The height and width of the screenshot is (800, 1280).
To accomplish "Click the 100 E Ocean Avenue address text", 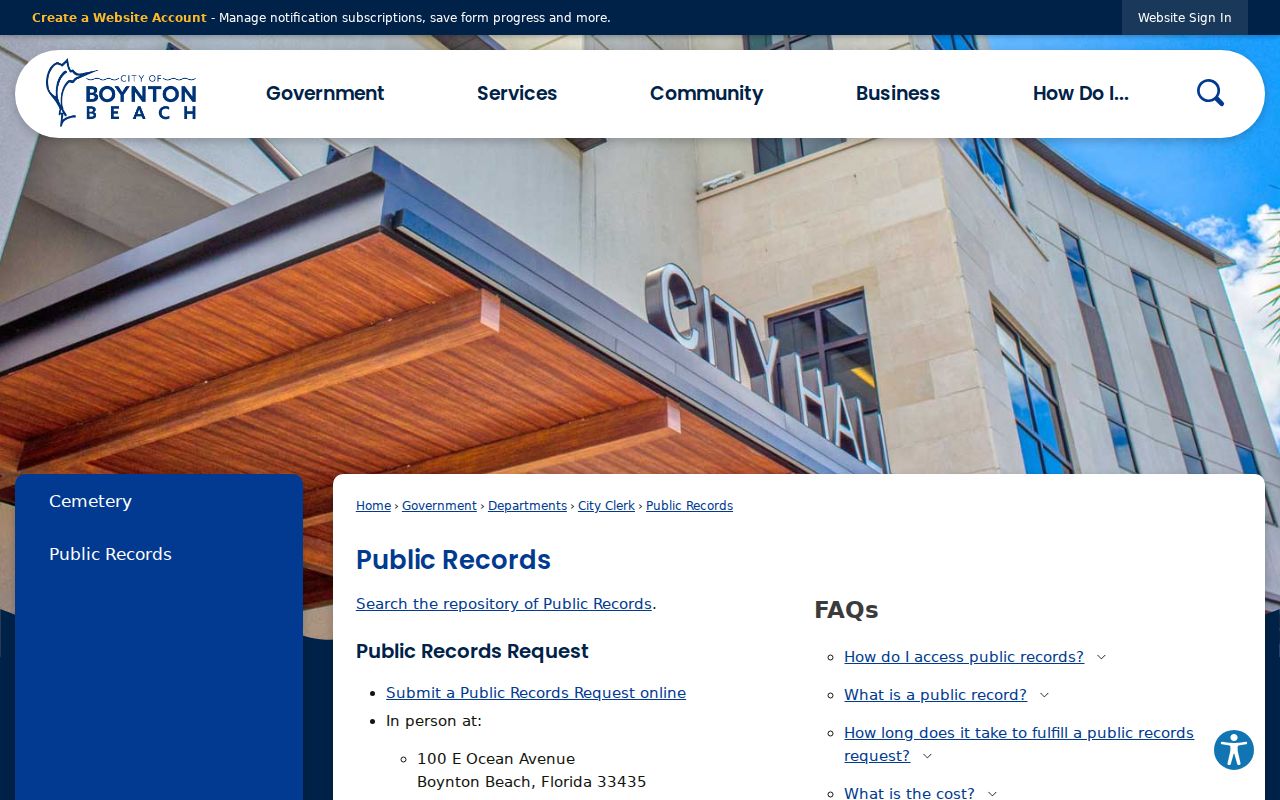I will click(496, 759).
